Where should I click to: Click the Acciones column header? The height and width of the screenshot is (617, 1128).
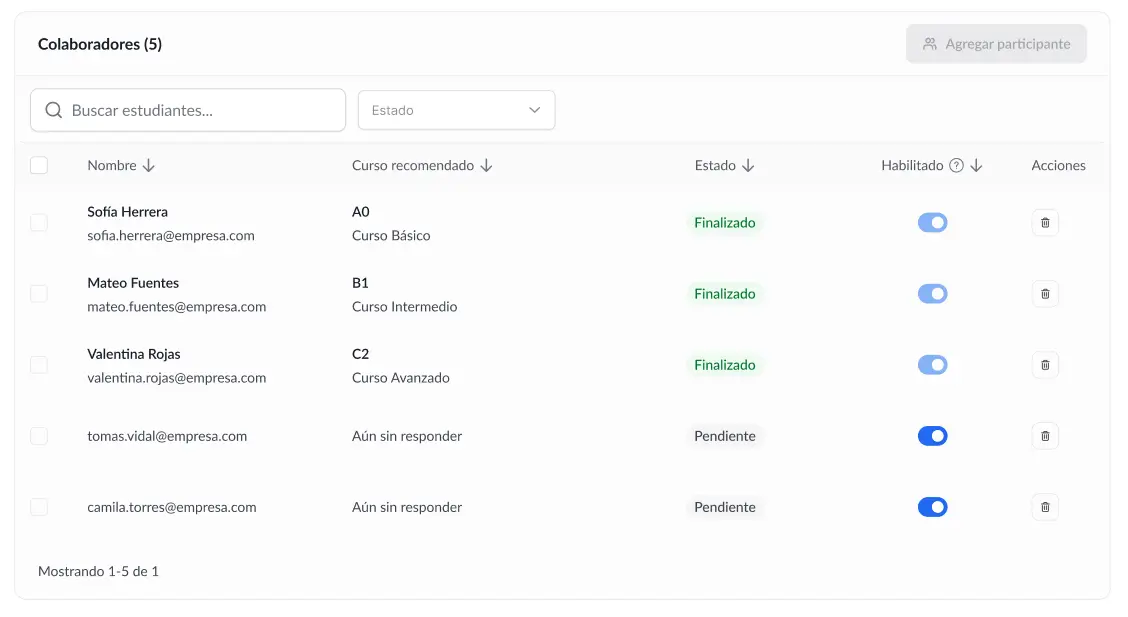pyautogui.click(x=1058, y=165)
